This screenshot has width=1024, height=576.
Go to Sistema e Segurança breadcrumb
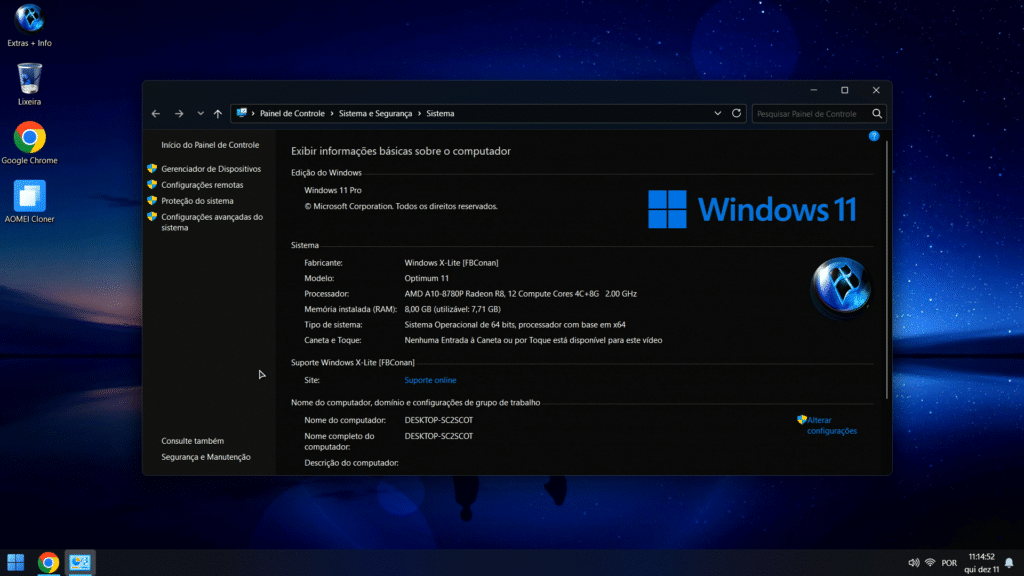click(x=375, y=114)
